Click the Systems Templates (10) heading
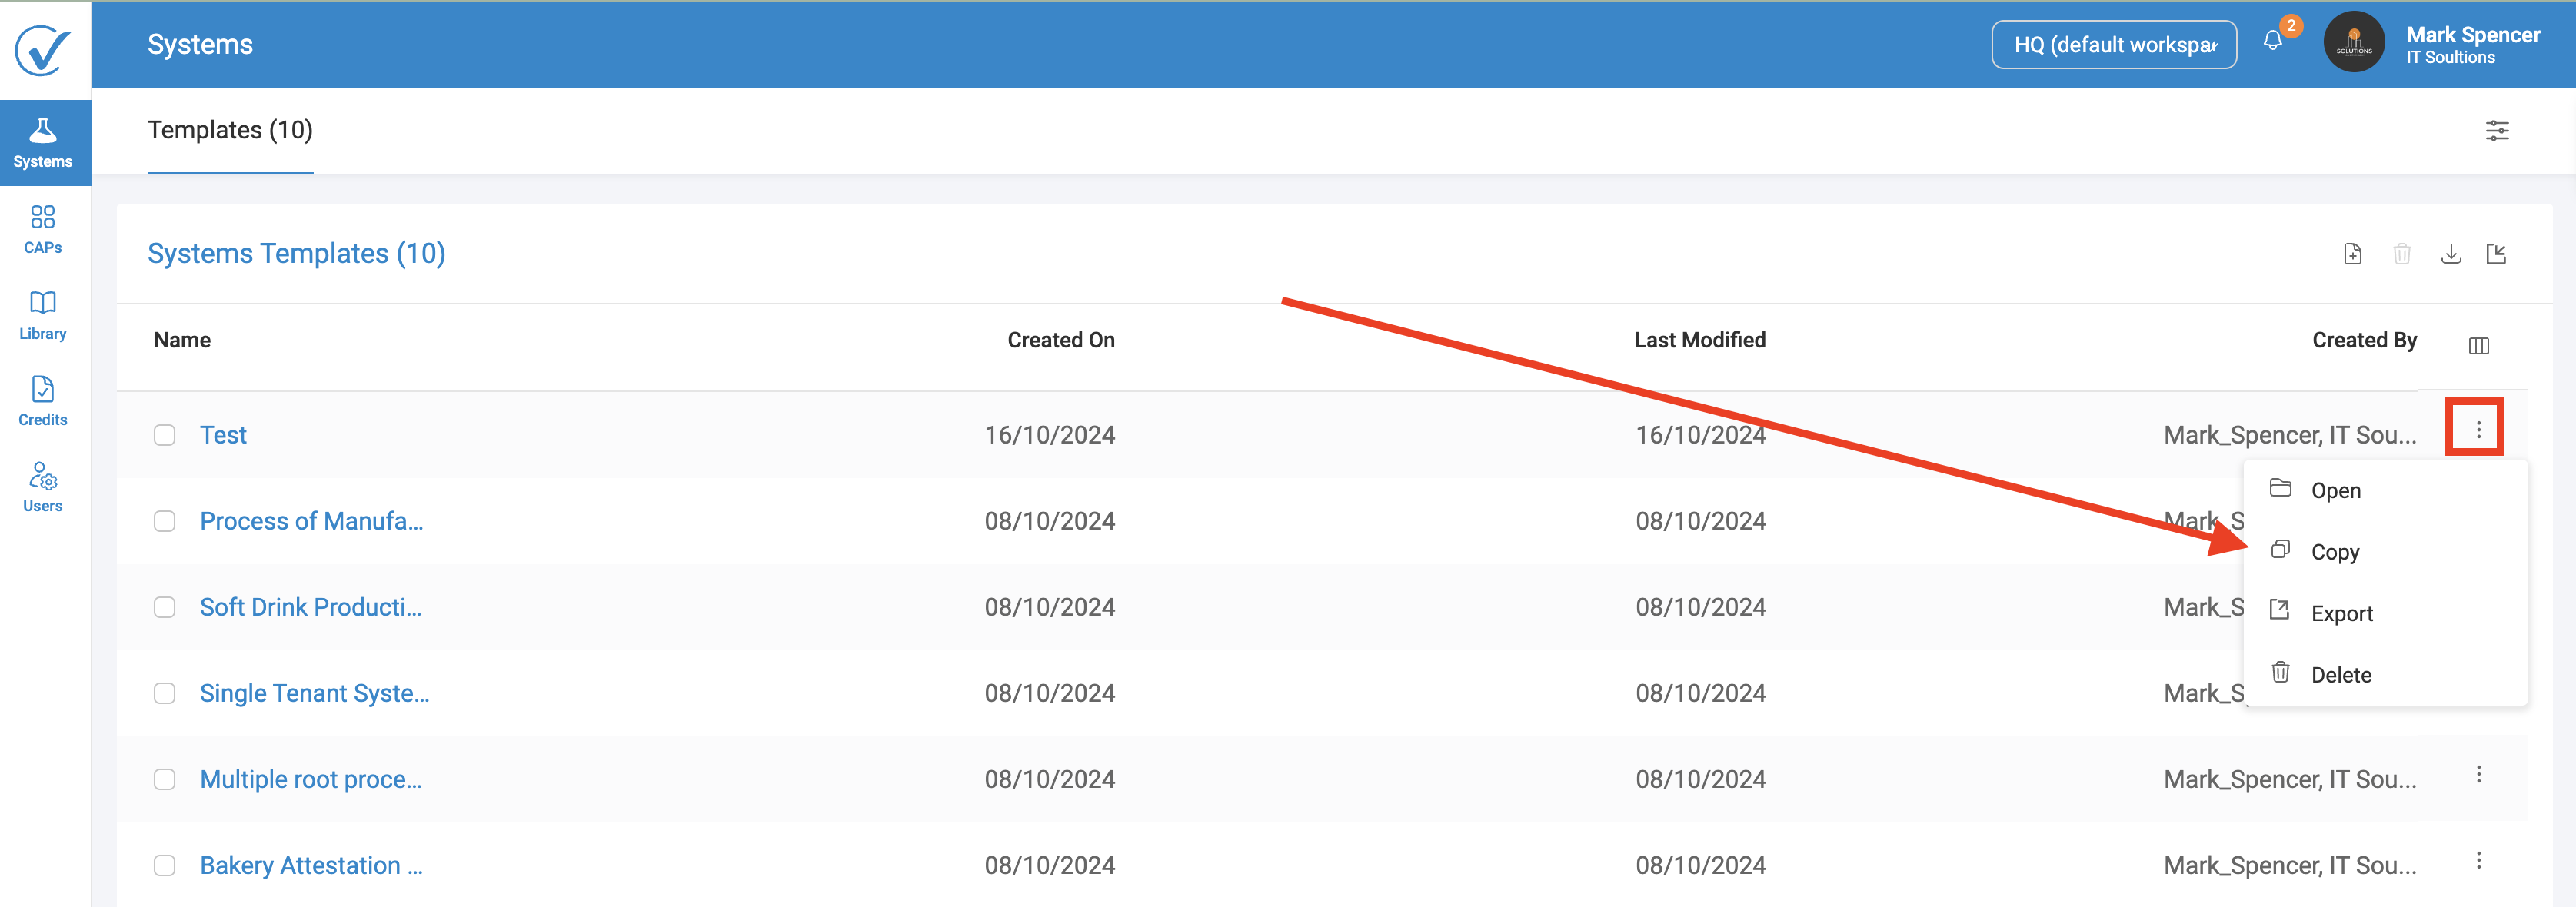The height and width of the screenshot is (907, 2576). point(297,254)
